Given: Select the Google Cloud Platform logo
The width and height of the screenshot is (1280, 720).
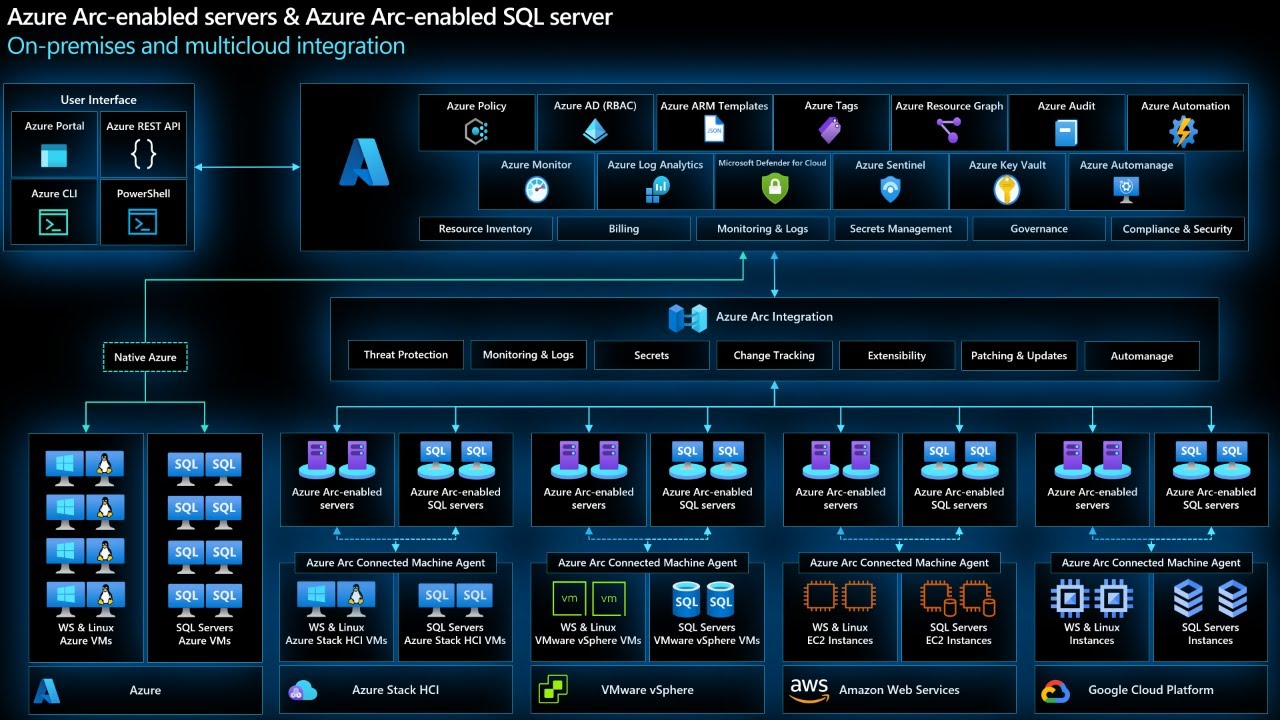Looking at the screenshot, I should click(1056, 690).
